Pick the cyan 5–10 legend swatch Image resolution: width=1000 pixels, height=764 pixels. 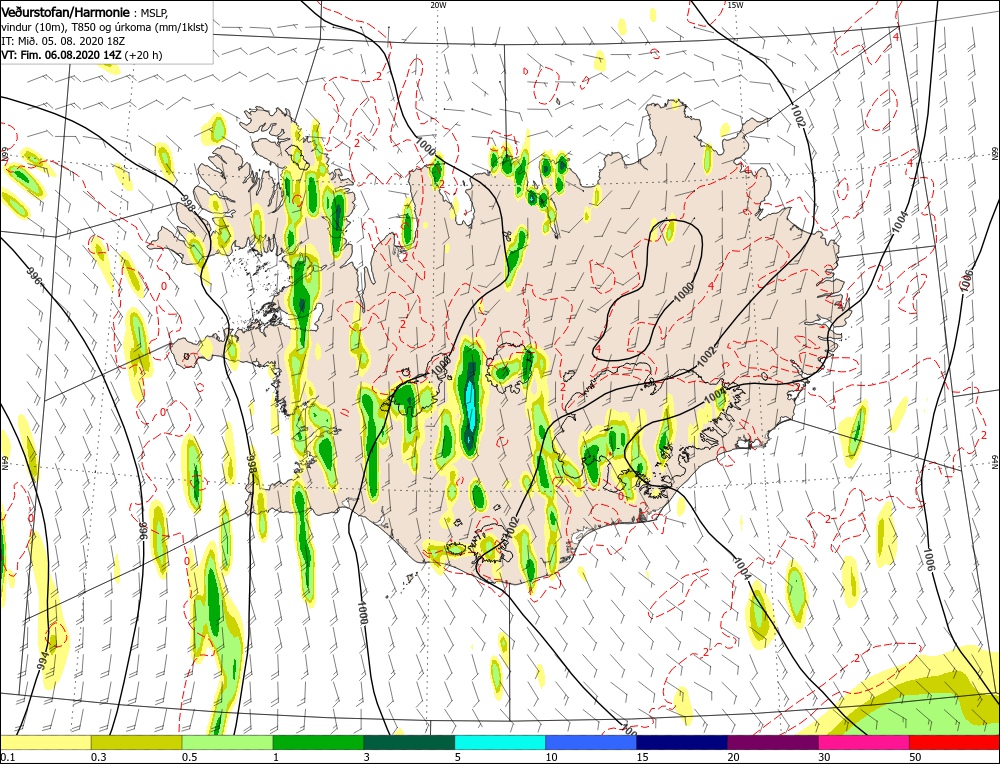coord(500,742)
